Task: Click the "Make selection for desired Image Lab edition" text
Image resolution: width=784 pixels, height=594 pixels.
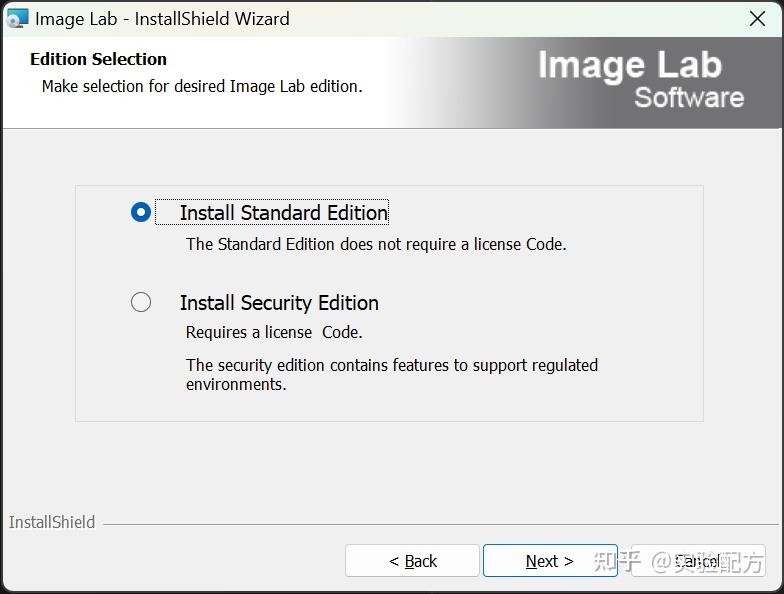Action: [x=202, y=86]
